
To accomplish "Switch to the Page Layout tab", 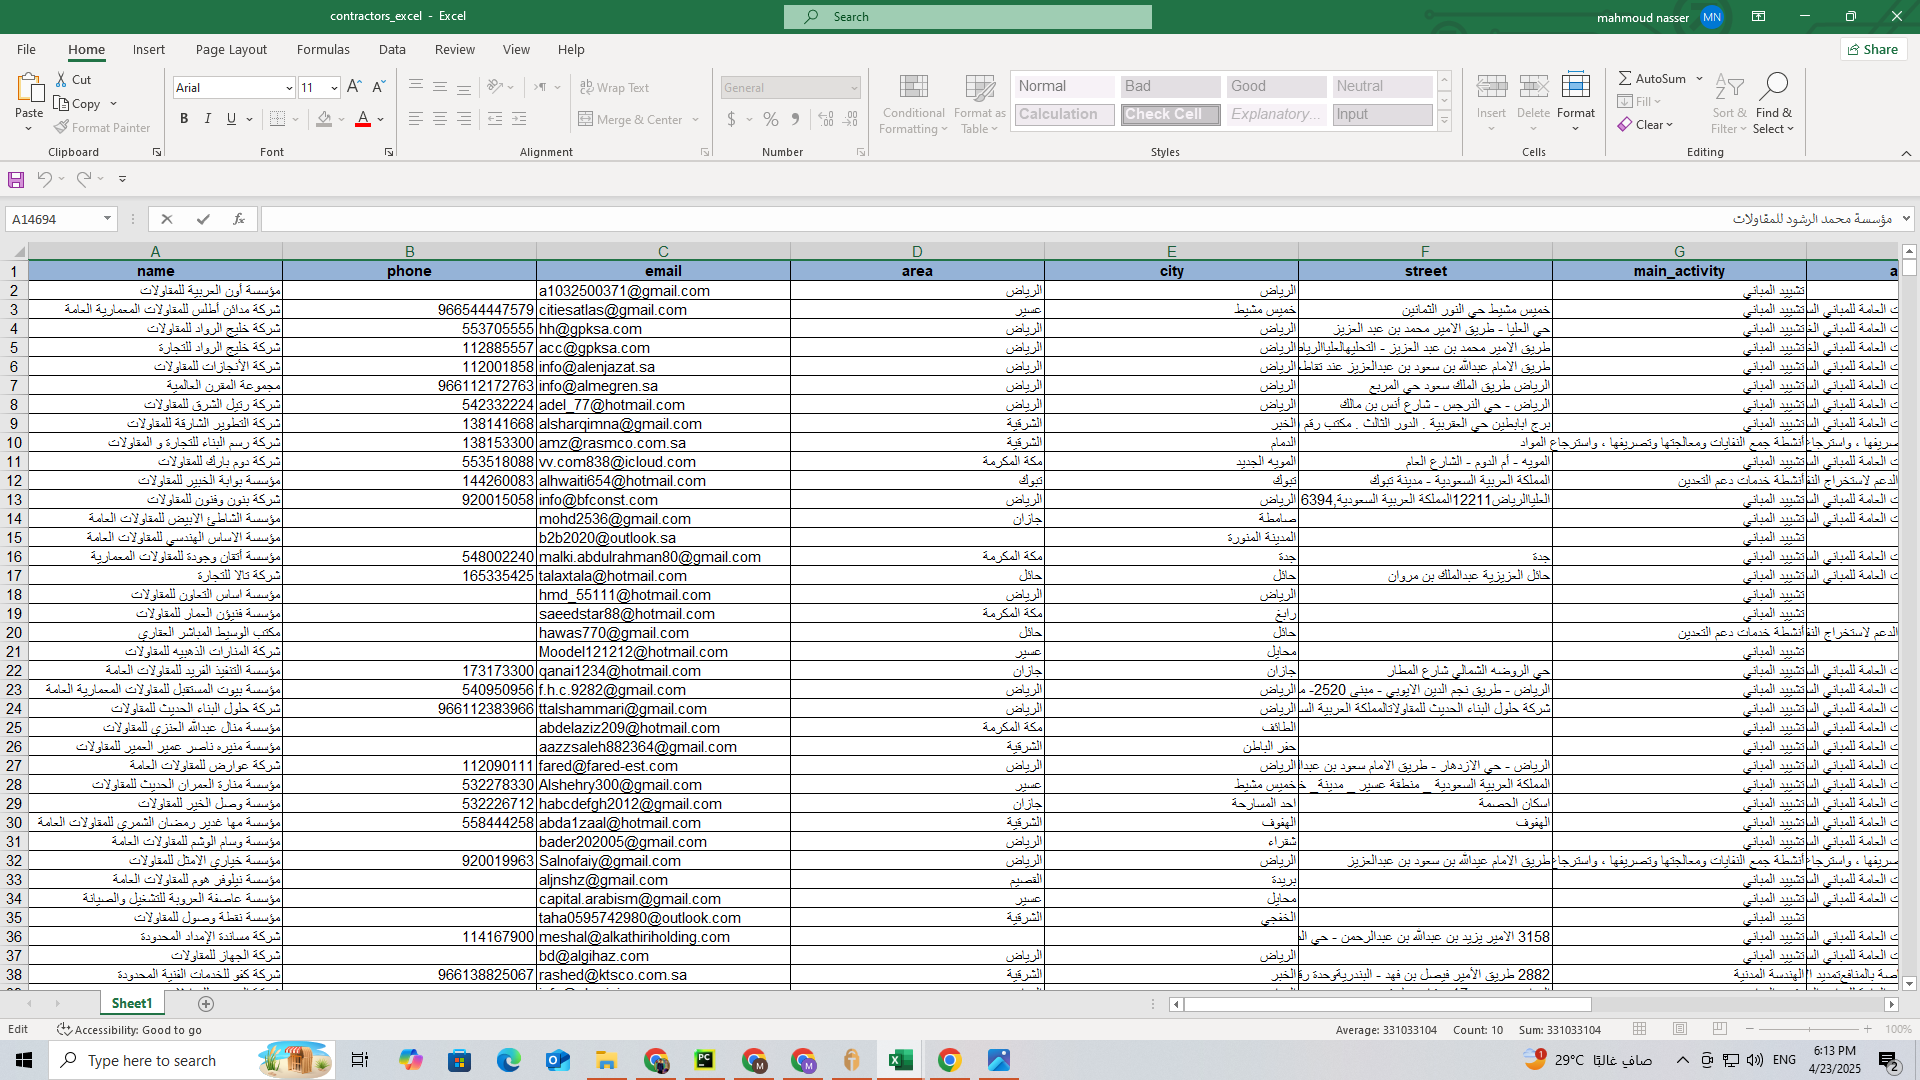I will point(231,49).
